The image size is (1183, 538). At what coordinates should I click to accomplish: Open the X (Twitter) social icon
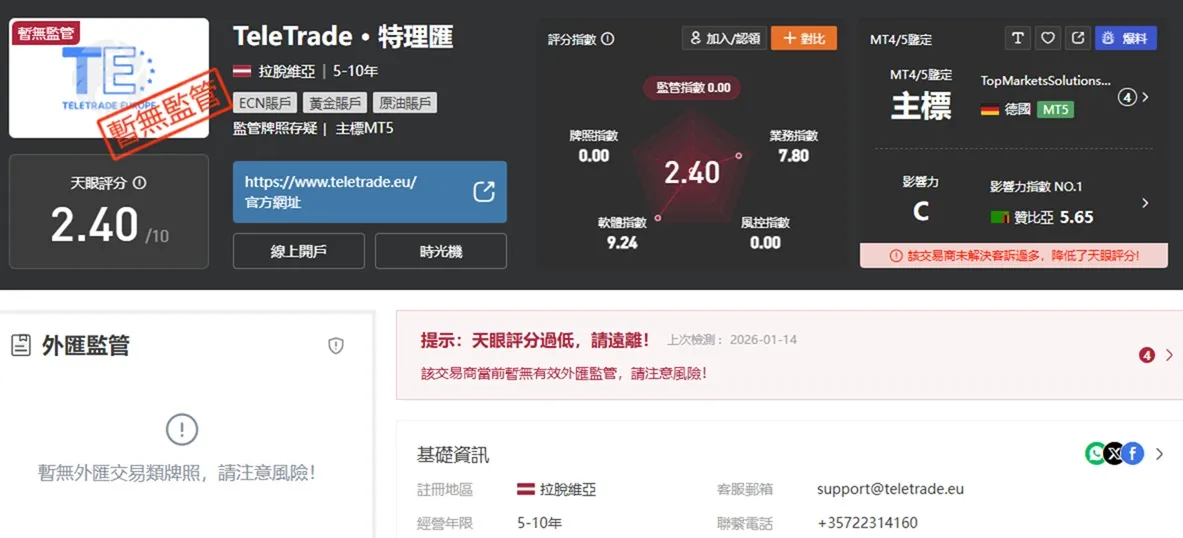(1114, 453)
